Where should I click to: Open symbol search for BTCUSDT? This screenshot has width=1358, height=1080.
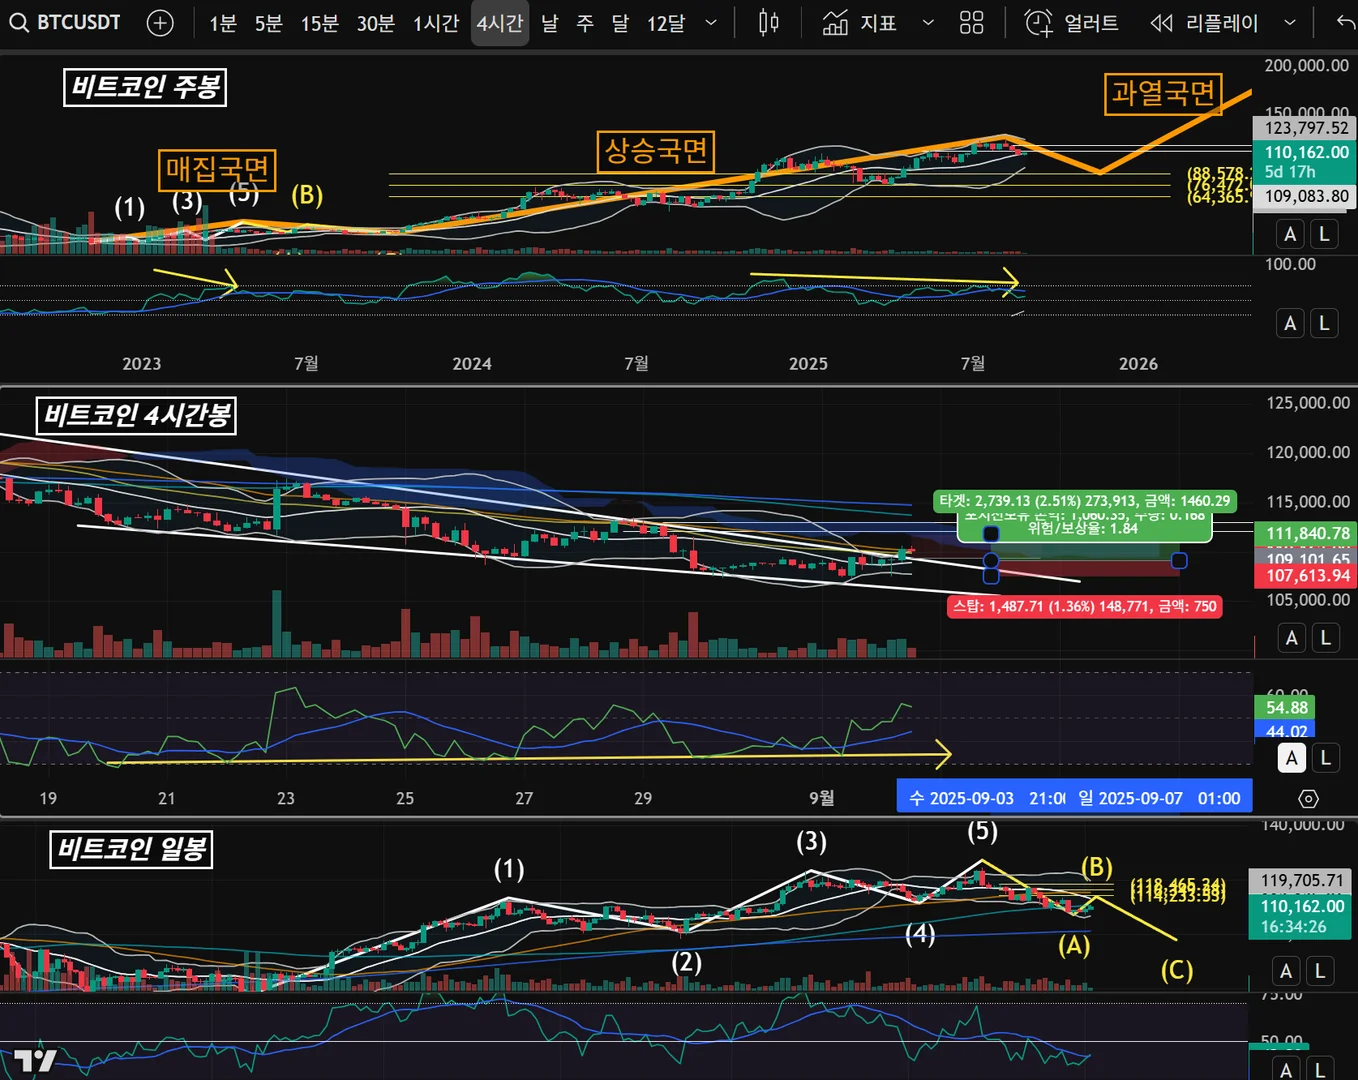click(66, 22)
